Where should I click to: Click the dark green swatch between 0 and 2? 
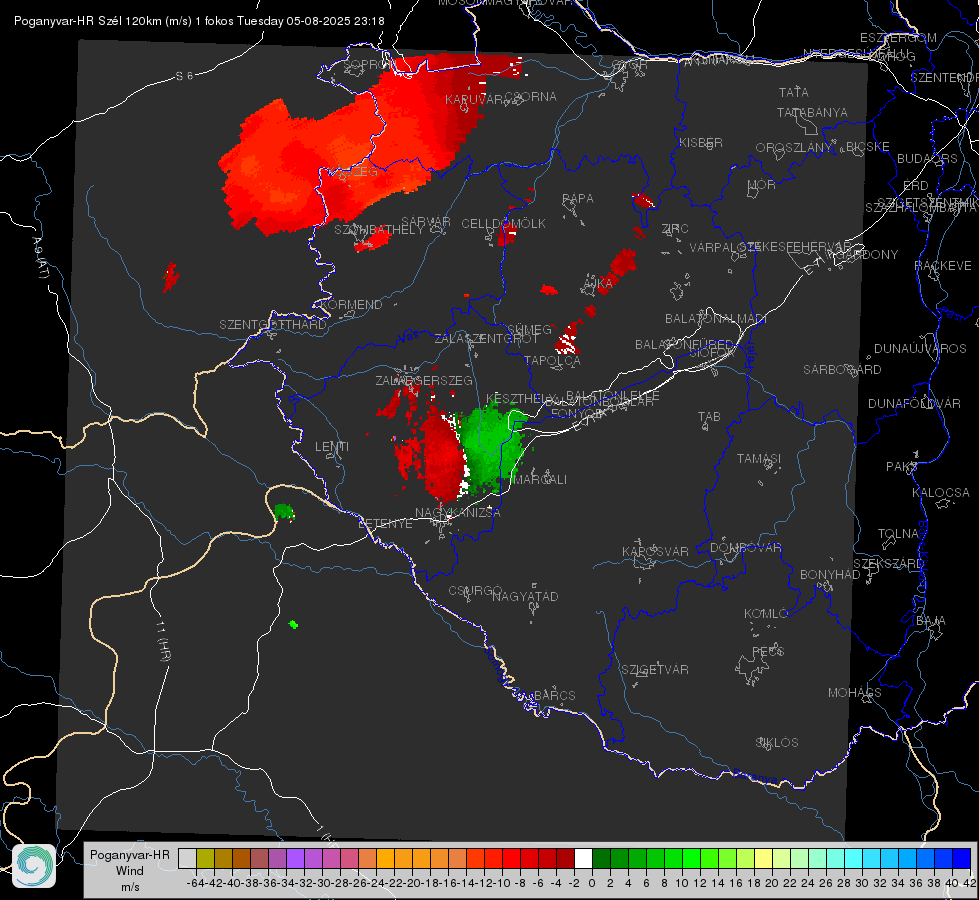tap(601, 858)
